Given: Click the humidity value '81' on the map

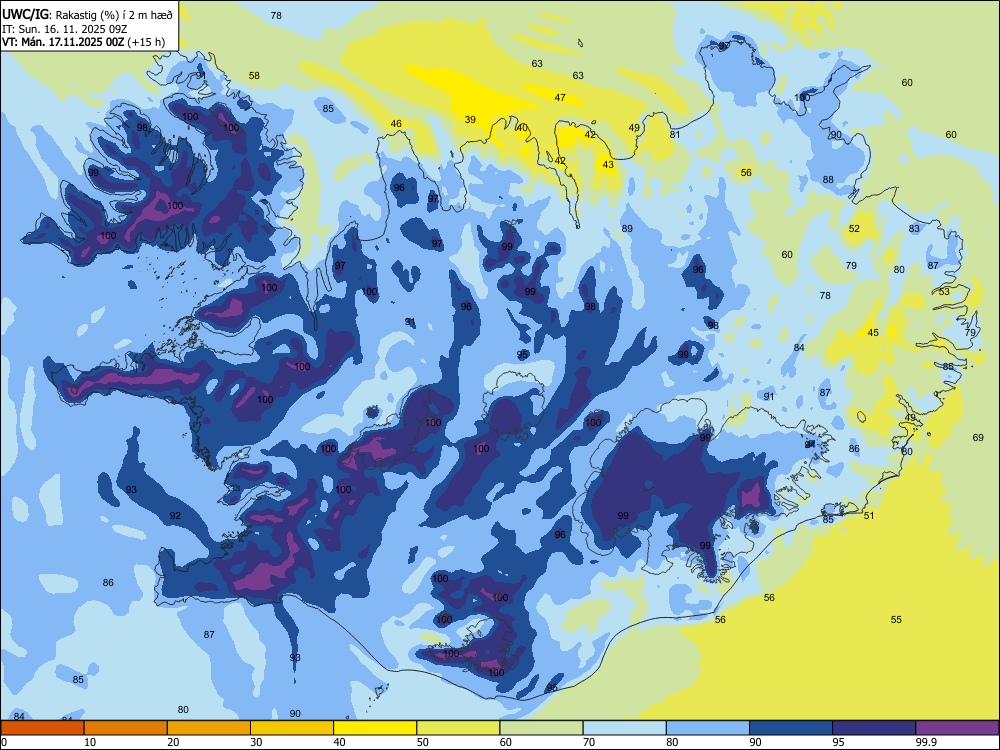Looking at the screenshot, I should point(675,135).
